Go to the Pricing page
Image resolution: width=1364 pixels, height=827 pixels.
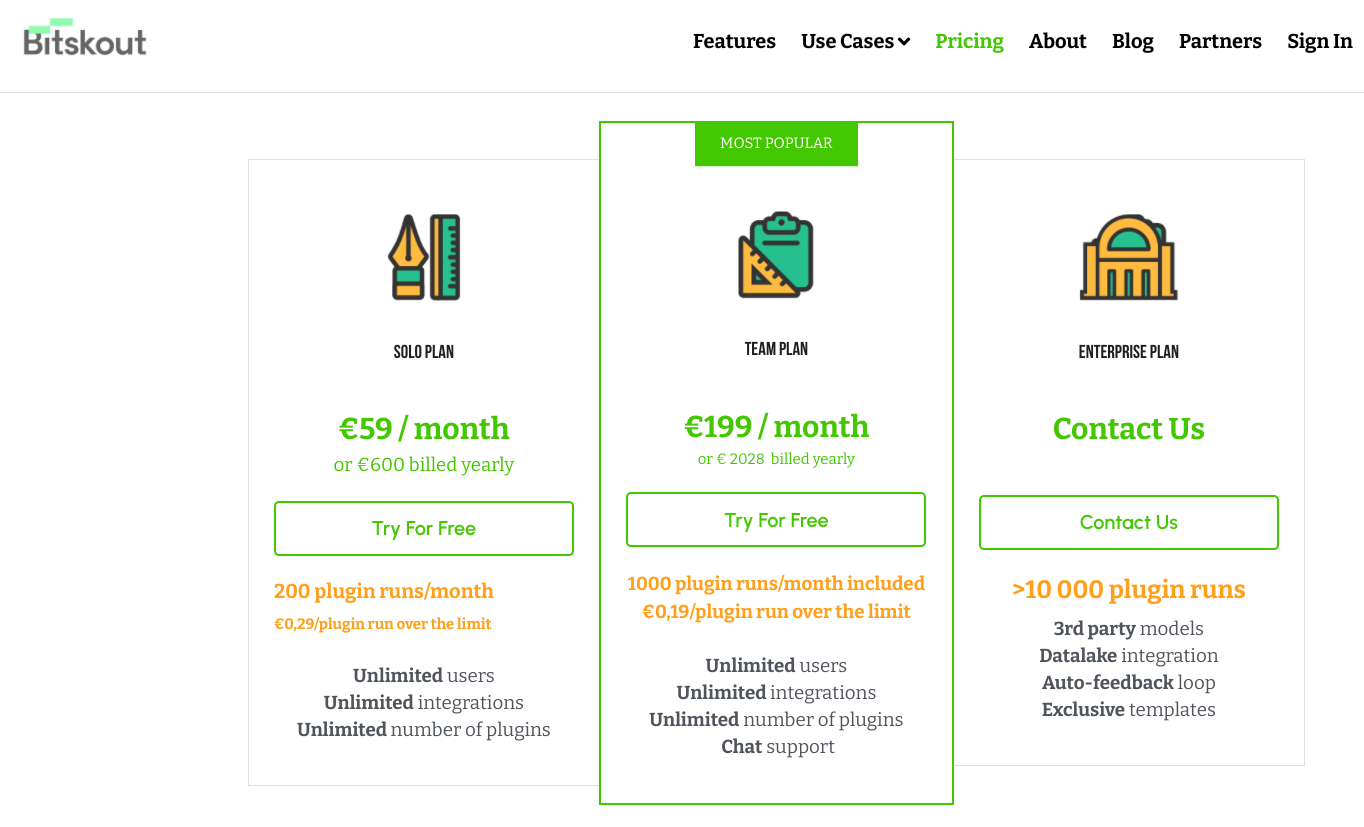click(969, 41)
